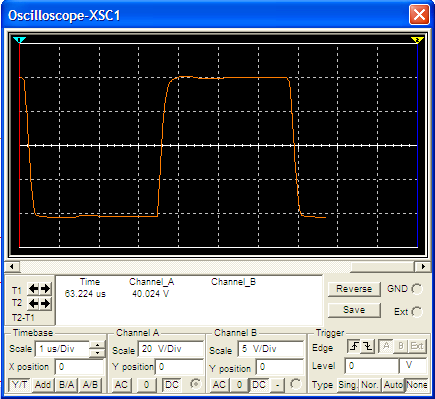Decrease timebase scale with down spinner
435x399 pixels.
click(x=97, y=353)
